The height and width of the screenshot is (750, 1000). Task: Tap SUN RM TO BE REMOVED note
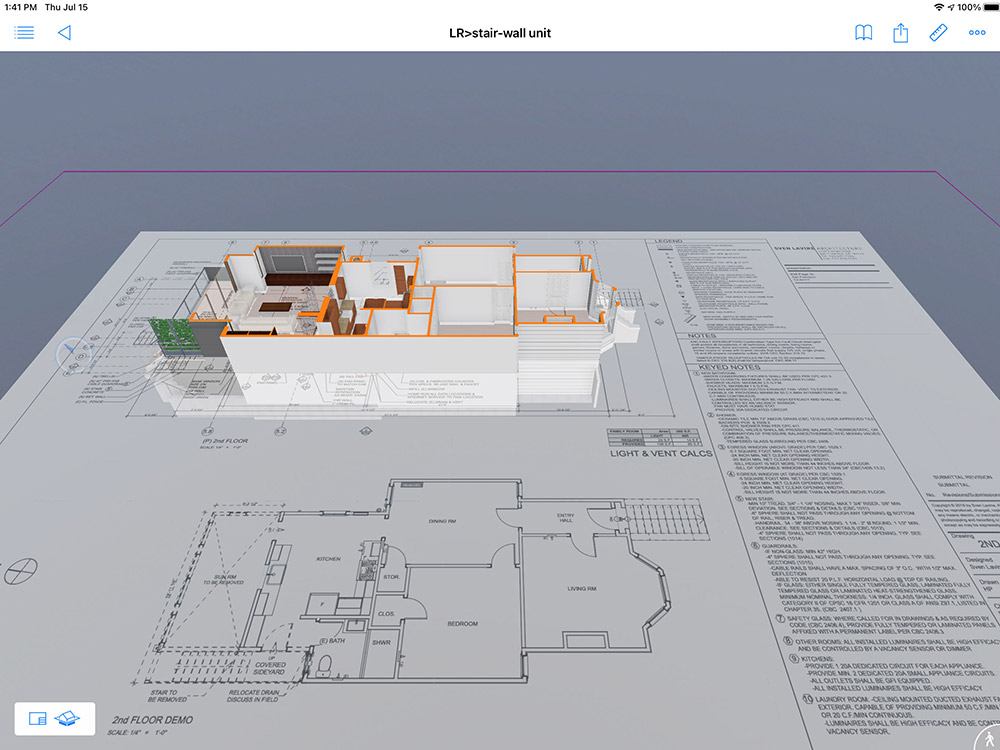pyautogui.click(x=223, y=580)
